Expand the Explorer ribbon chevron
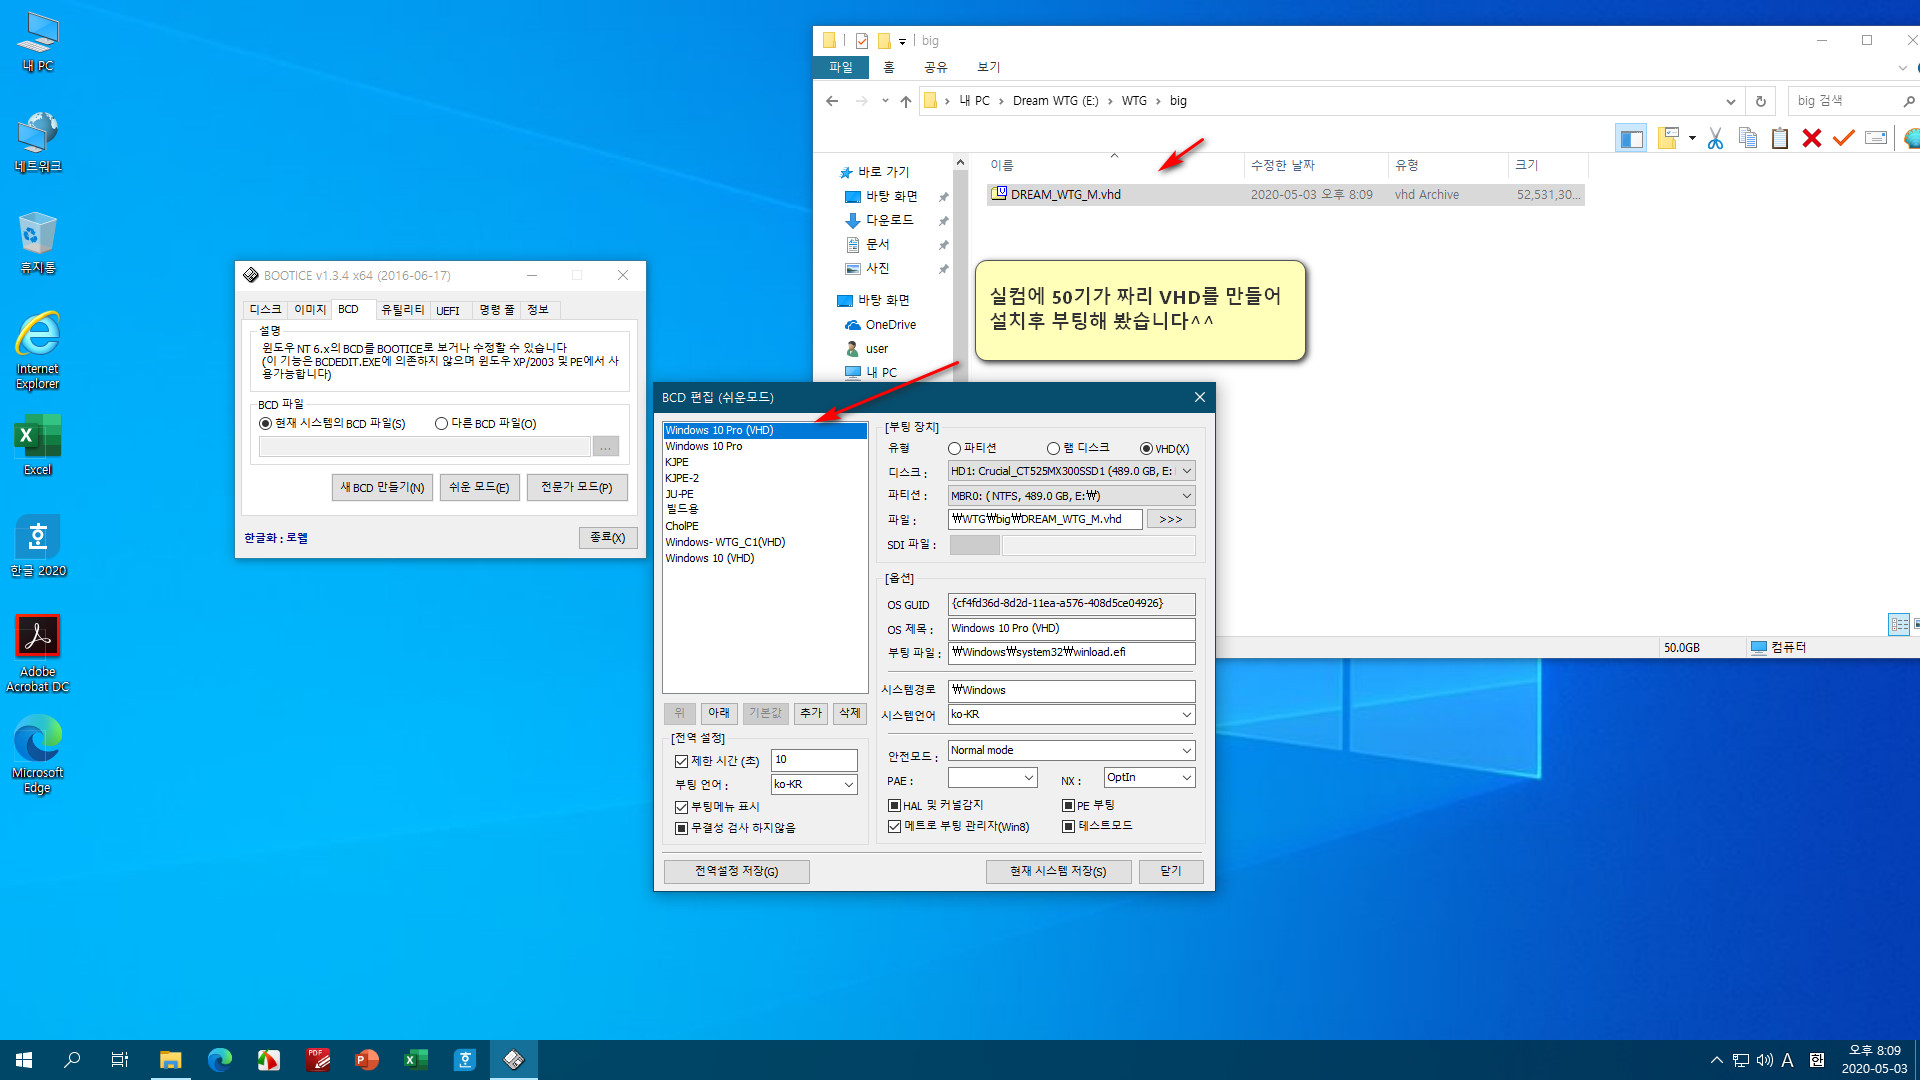This screenshot has height=1080, width=1920. (x=1902, y=68)
